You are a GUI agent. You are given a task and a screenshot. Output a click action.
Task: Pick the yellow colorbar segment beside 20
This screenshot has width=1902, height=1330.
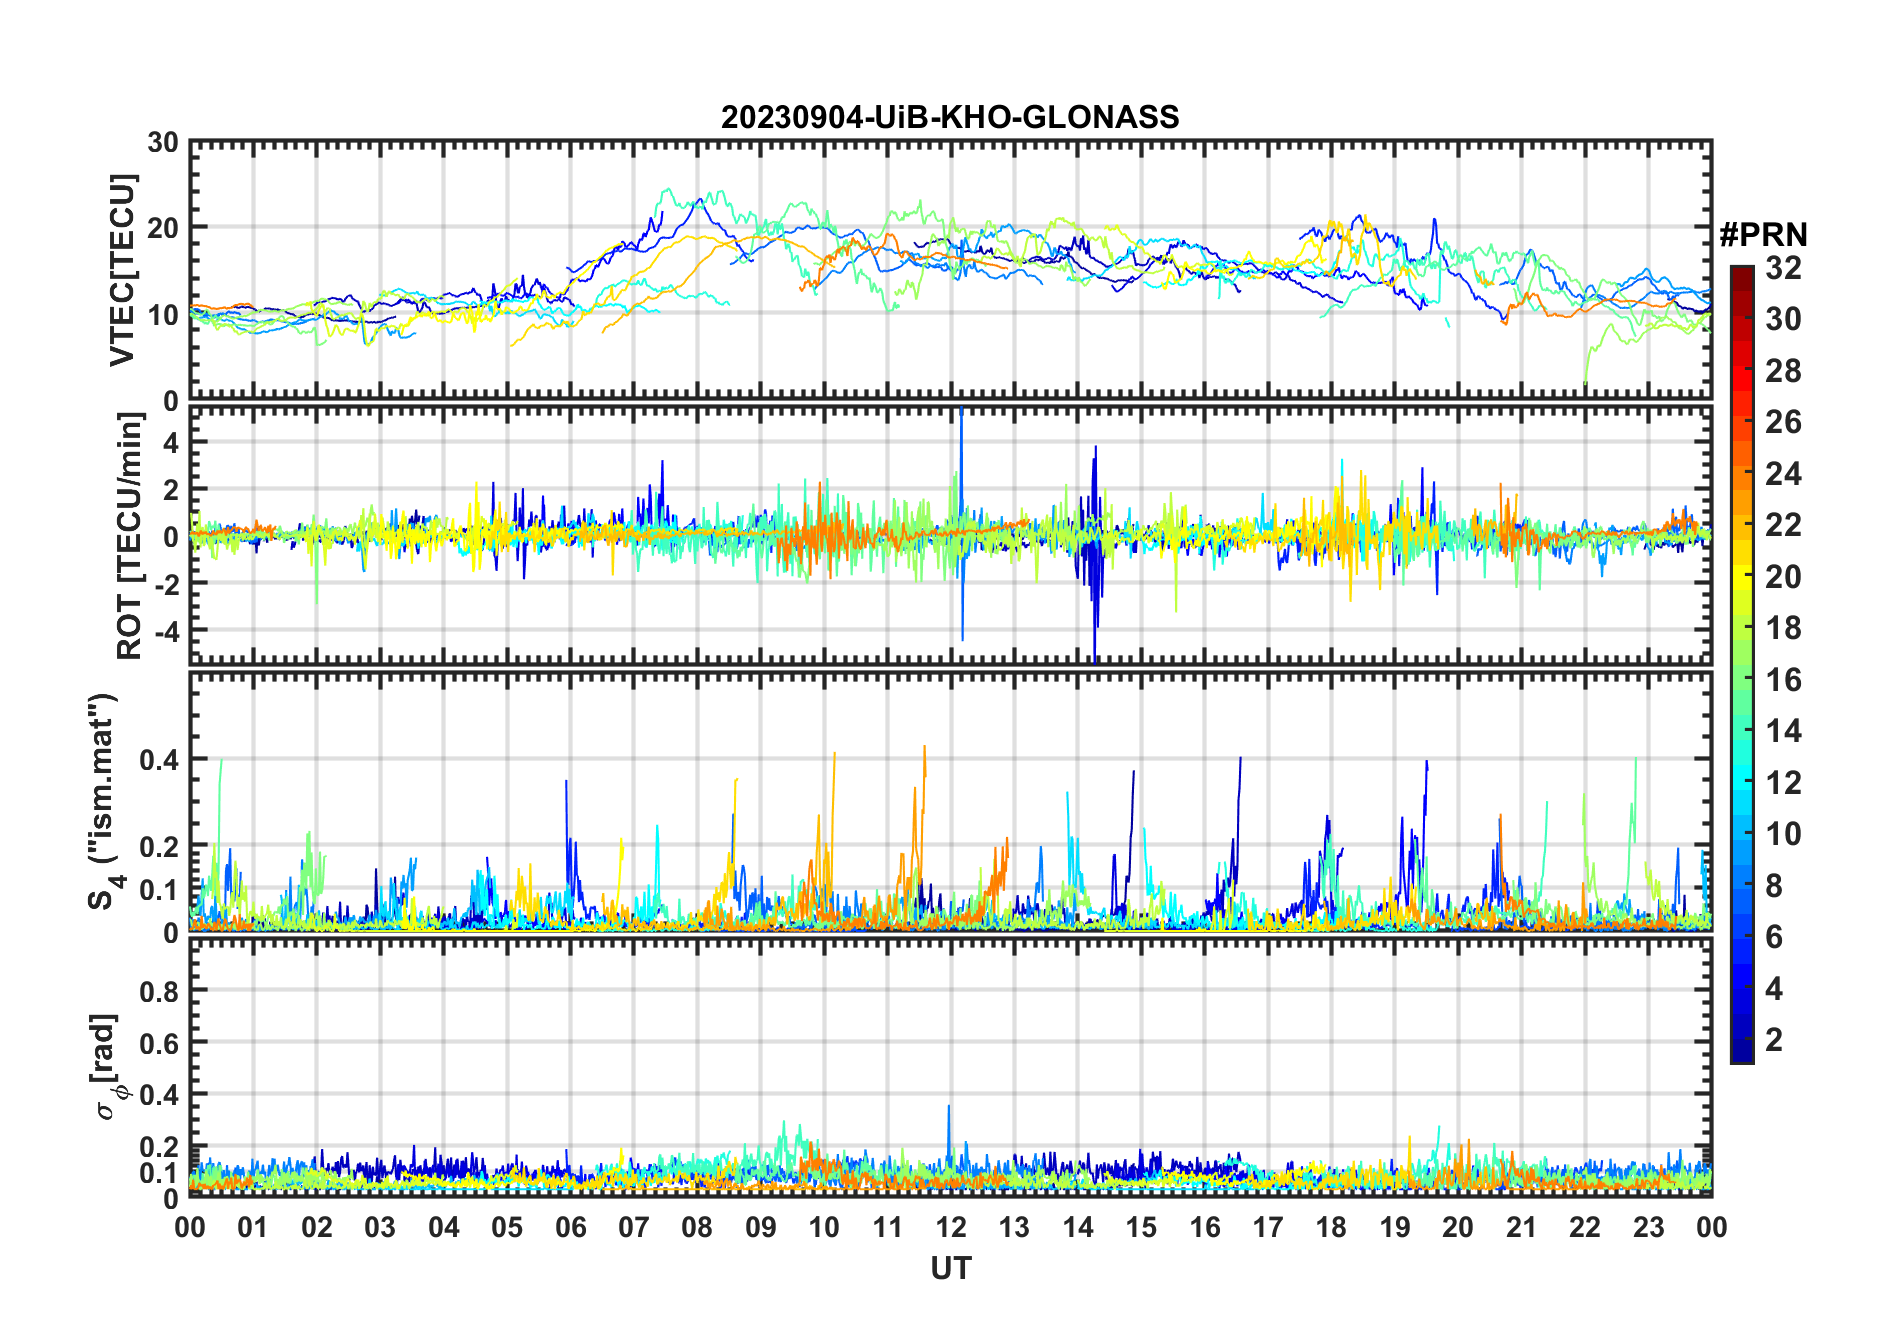[x=1741, y=576]
